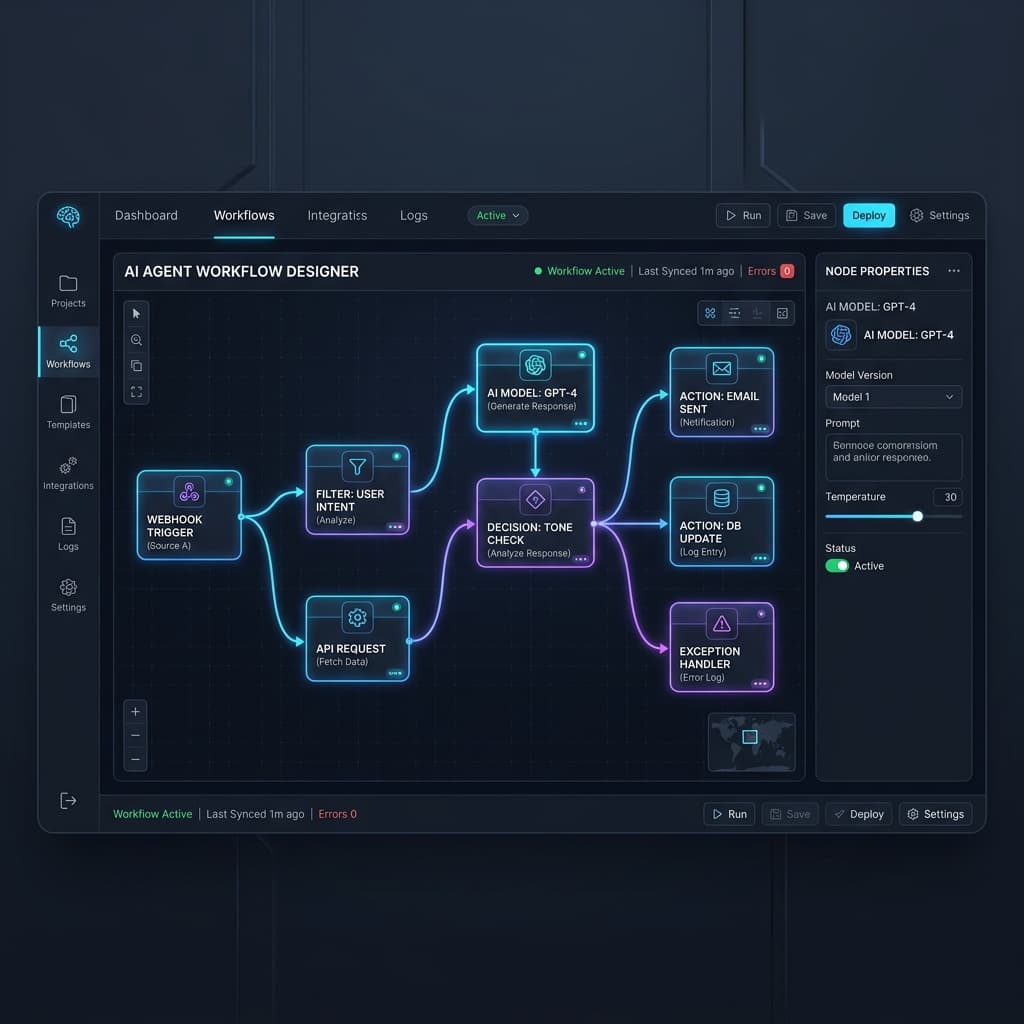Click the plus zoom-in canvas button

[135, 712]
